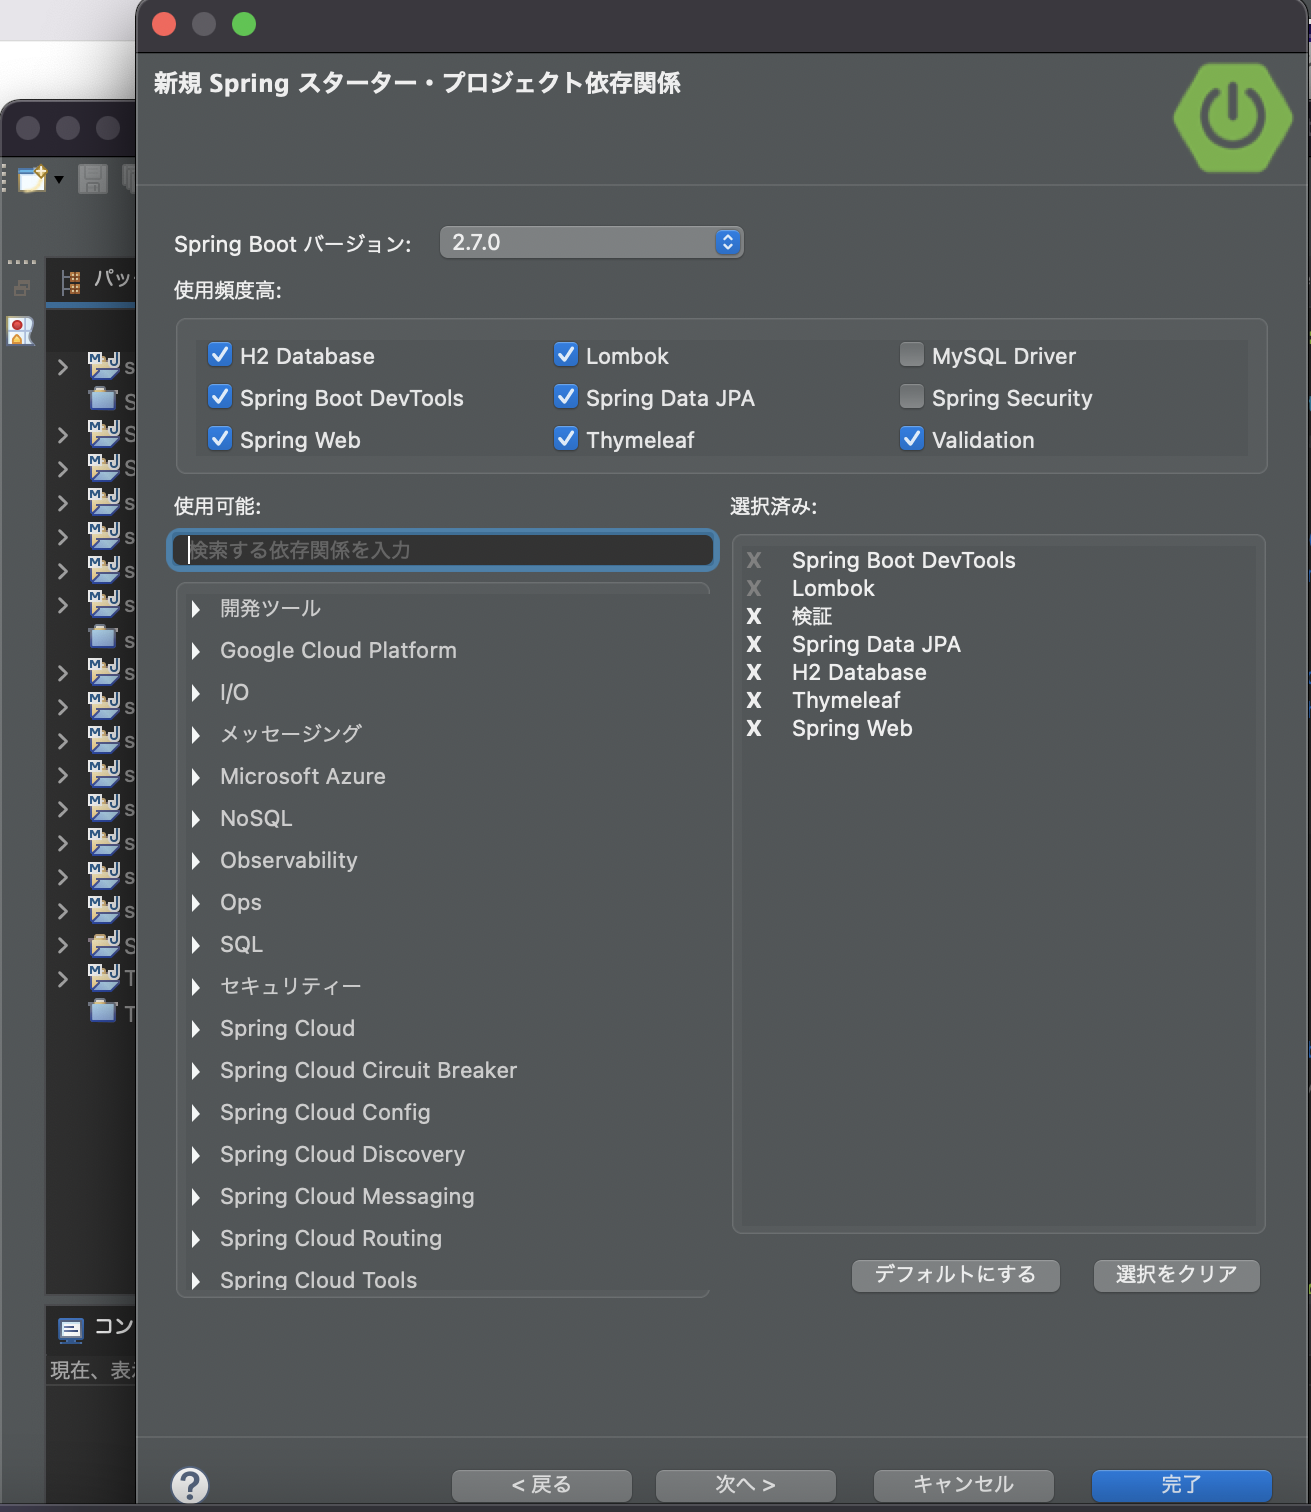Remove Spring Data JPA via X icon

click(x=754, y=645)
